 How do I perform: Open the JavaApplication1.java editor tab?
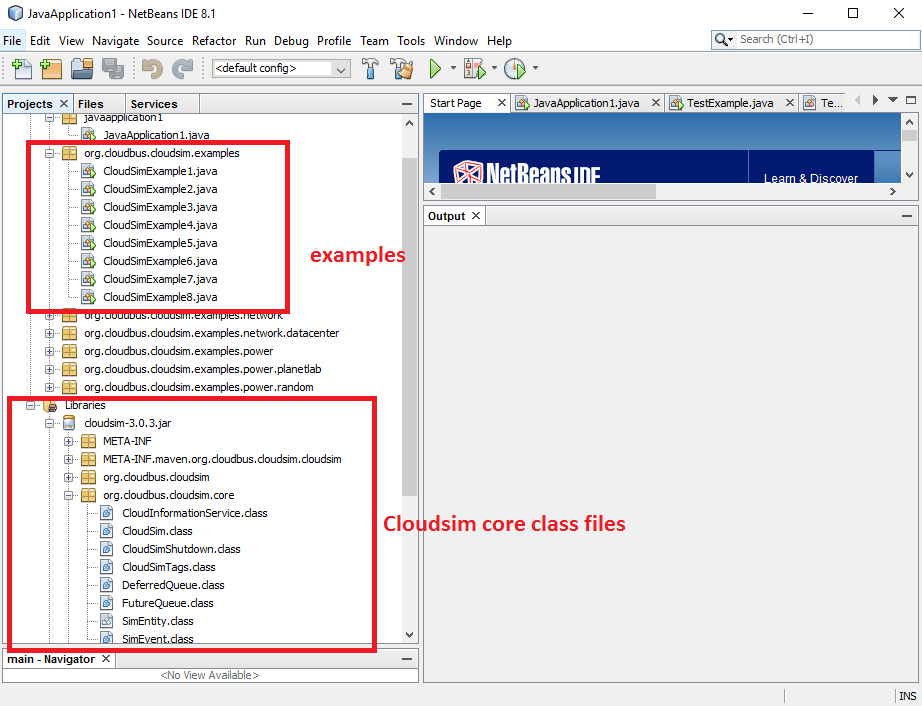click(x=586, y=103)
